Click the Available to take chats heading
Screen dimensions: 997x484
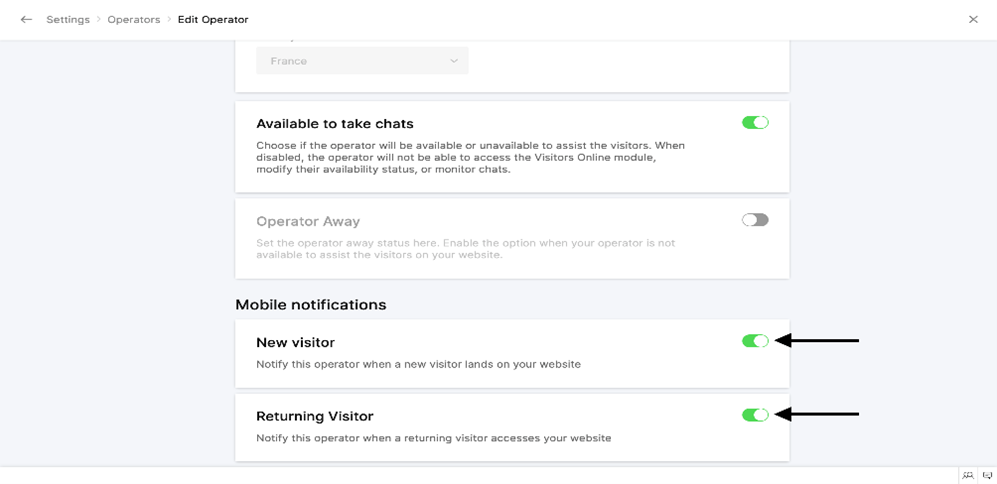point(334,124)
